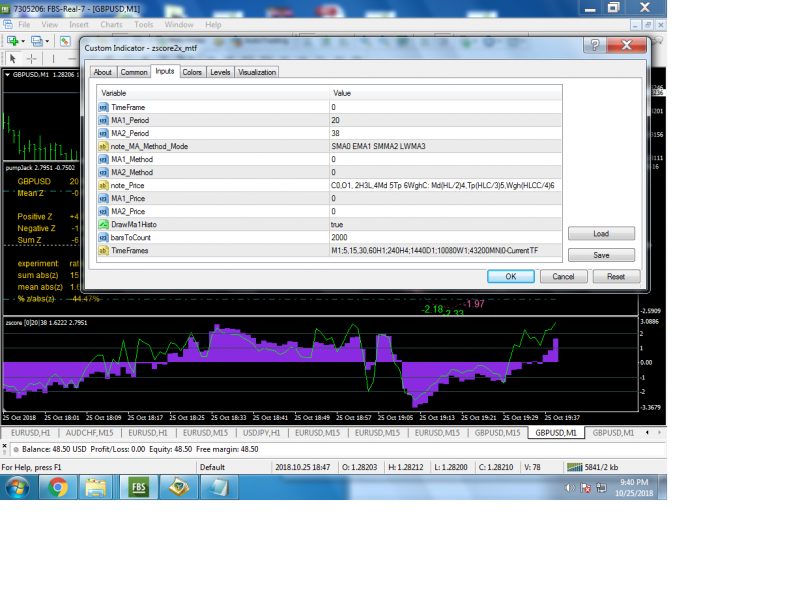Image resolution: width=800 pixels, height=599 pixels.
Task: Click the note_Price string icon
Action: pyautogui.click(x=104, y=185)
